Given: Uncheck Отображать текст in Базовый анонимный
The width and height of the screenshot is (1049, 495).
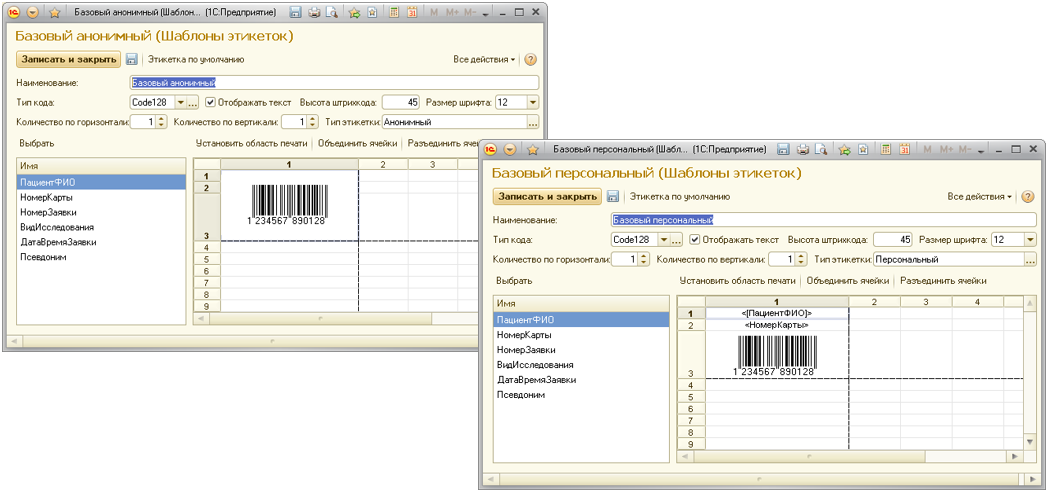Looking at the screenshot, I should (x=210, y=102).
